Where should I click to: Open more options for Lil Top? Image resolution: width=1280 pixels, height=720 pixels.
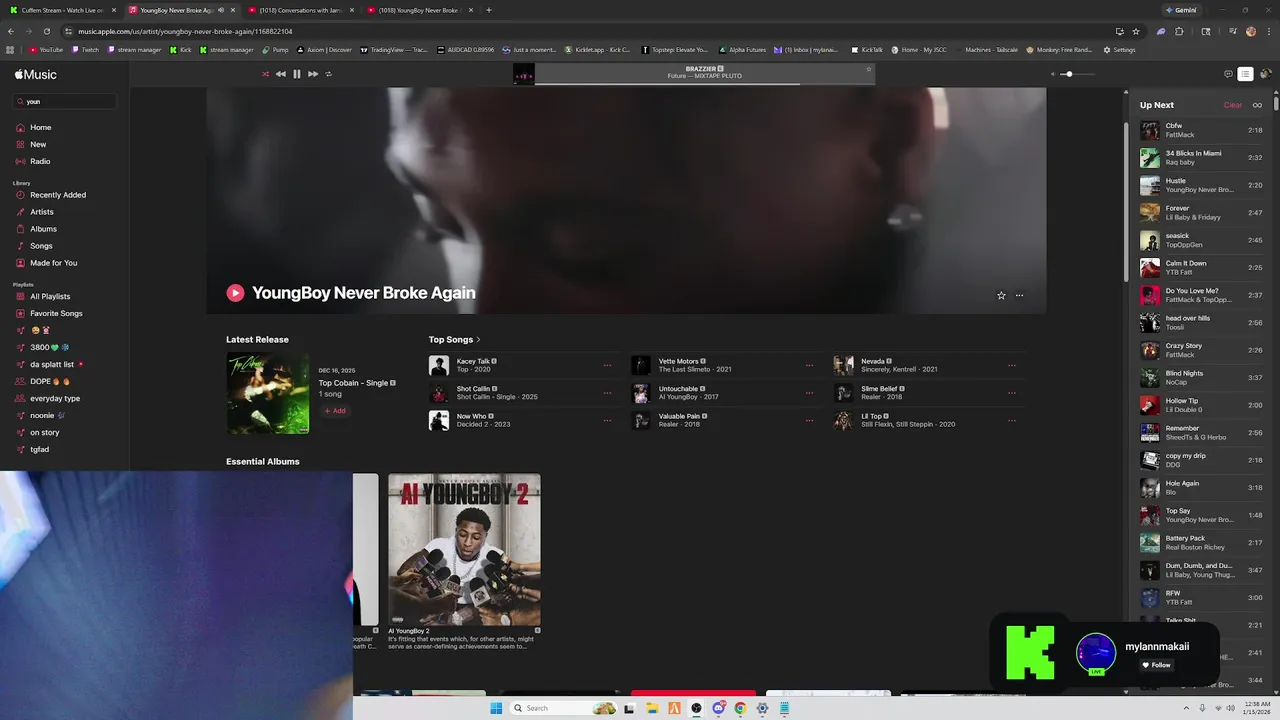pos(1012,420)
